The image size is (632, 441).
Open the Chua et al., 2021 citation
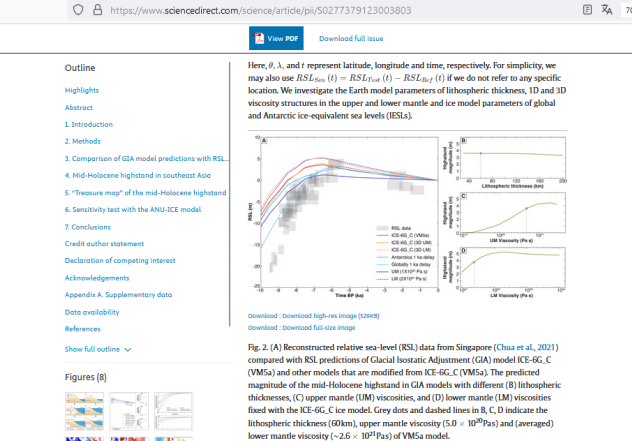coord(526,347)
